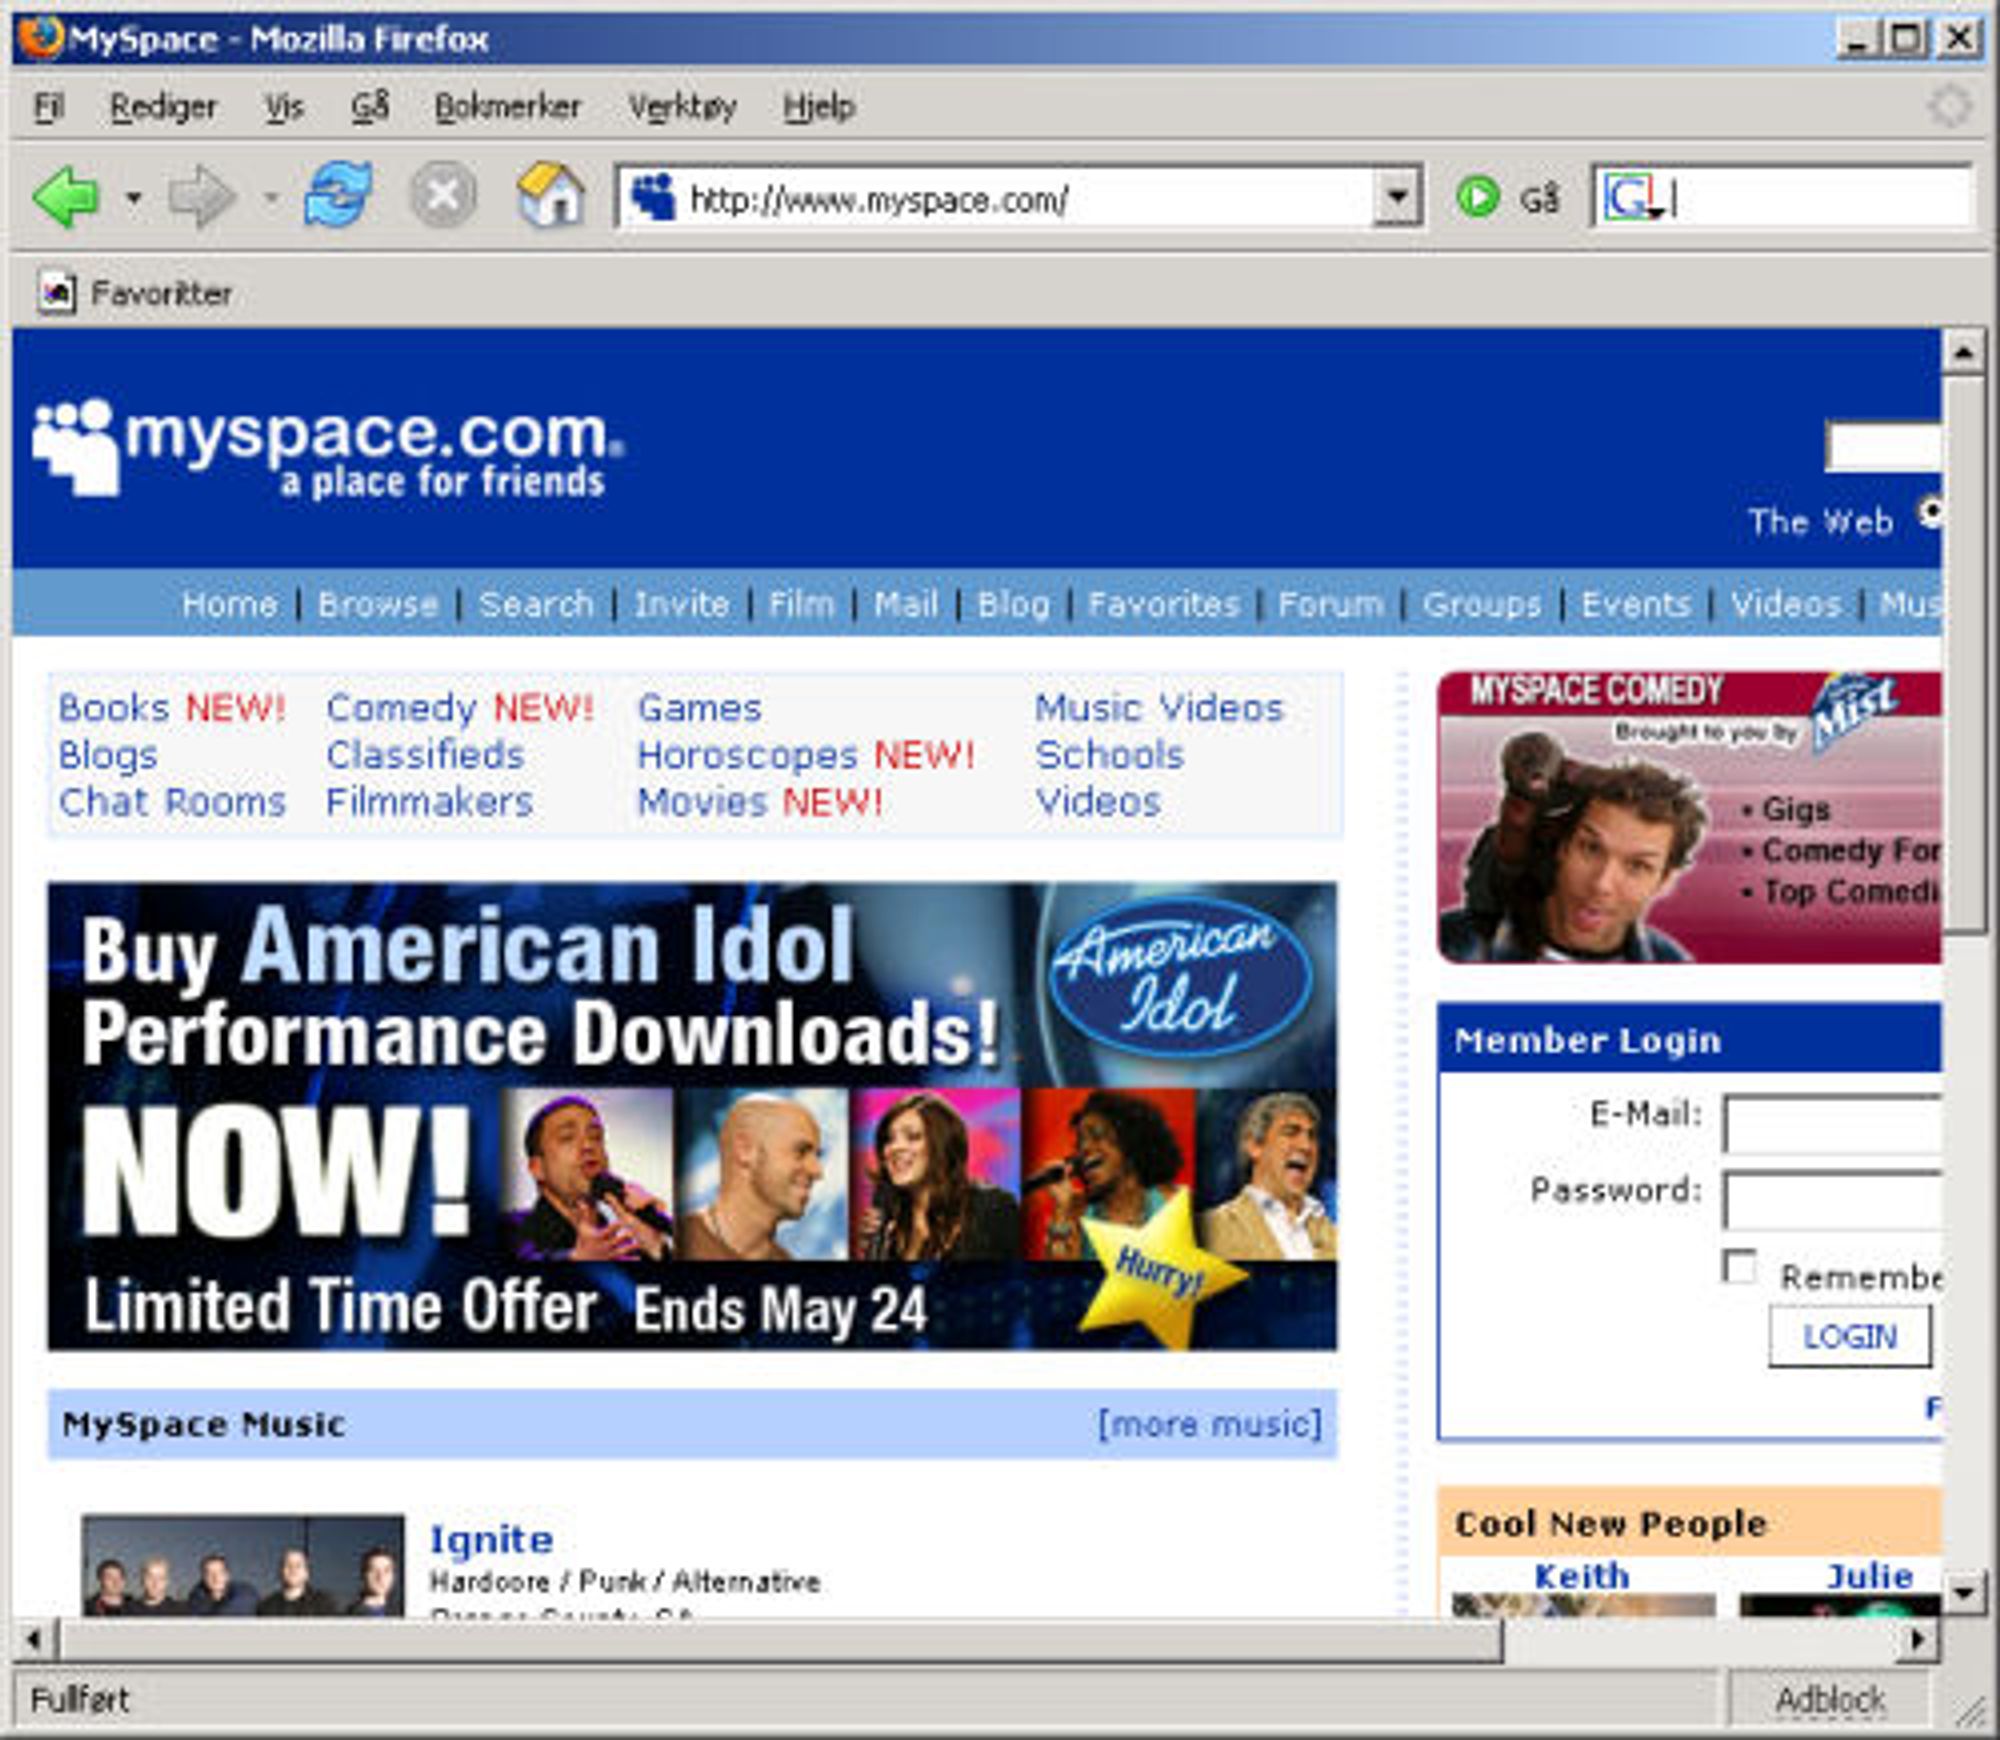The height and width of the screenshot is (1740, 2000).
Task: Open the Filmmakers link
Action: [x=429, y=802]
